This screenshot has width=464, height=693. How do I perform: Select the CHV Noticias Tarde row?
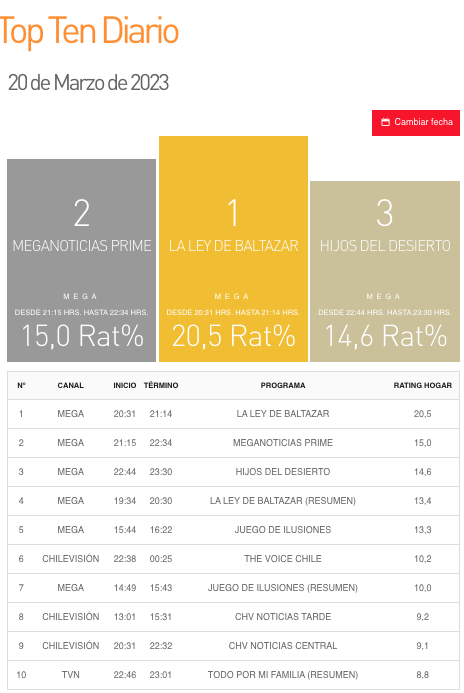233,617
